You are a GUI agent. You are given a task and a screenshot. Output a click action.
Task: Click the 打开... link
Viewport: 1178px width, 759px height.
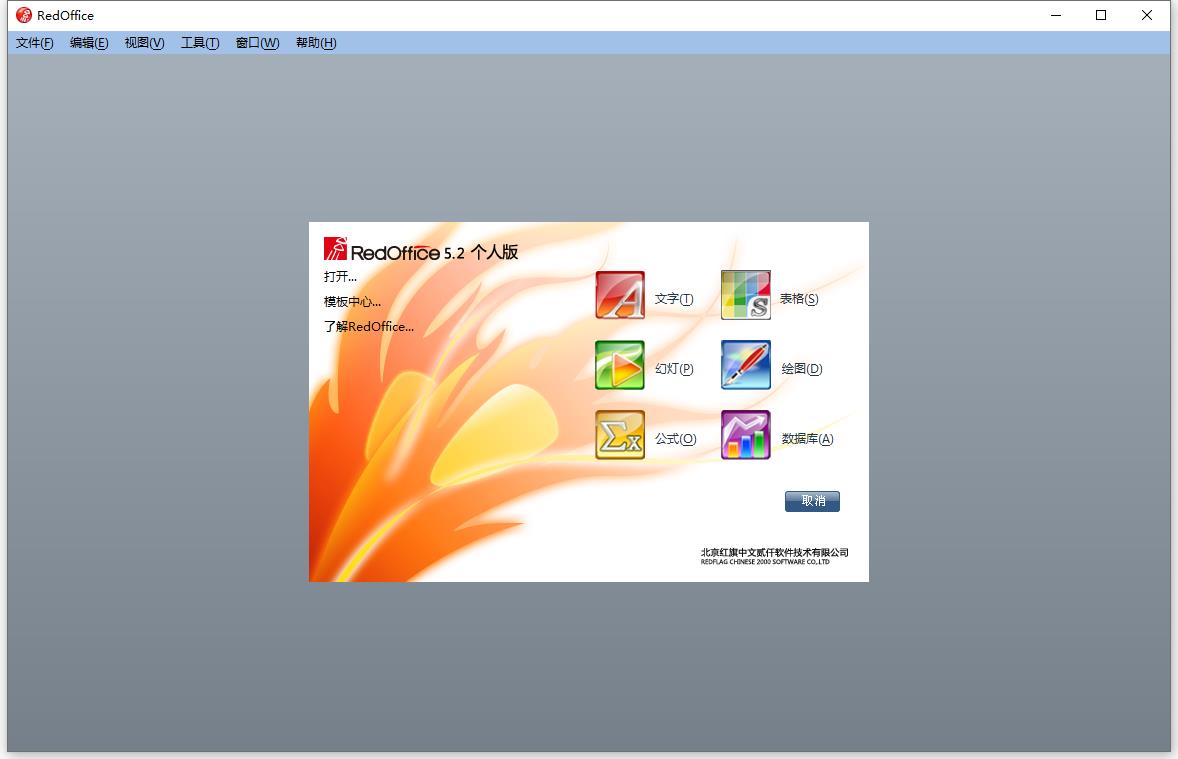pos(340,277)
